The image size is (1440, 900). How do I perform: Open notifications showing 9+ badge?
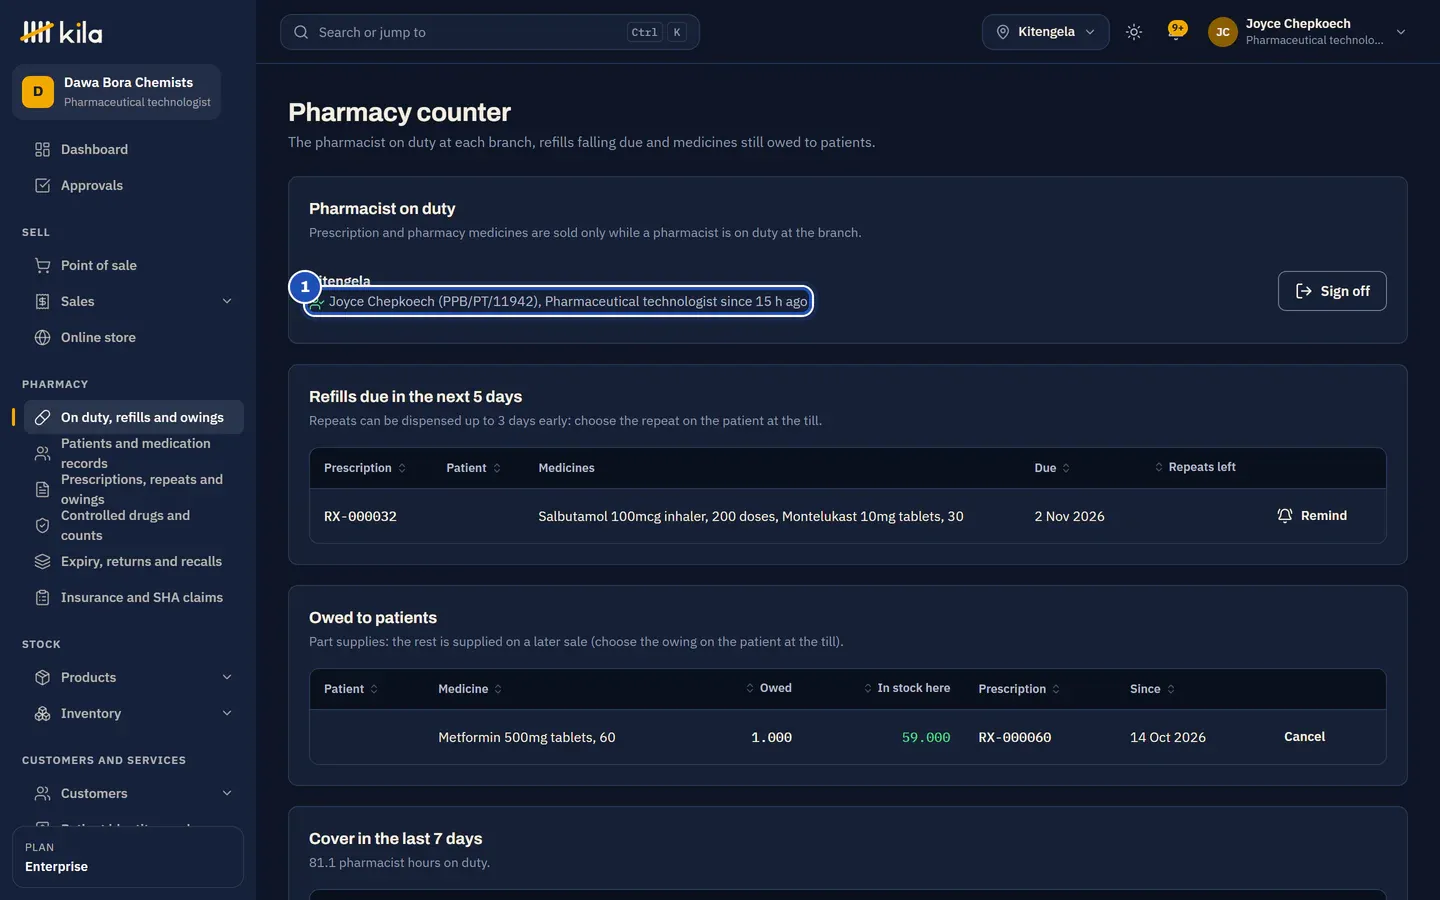(x=1177, y=31)
